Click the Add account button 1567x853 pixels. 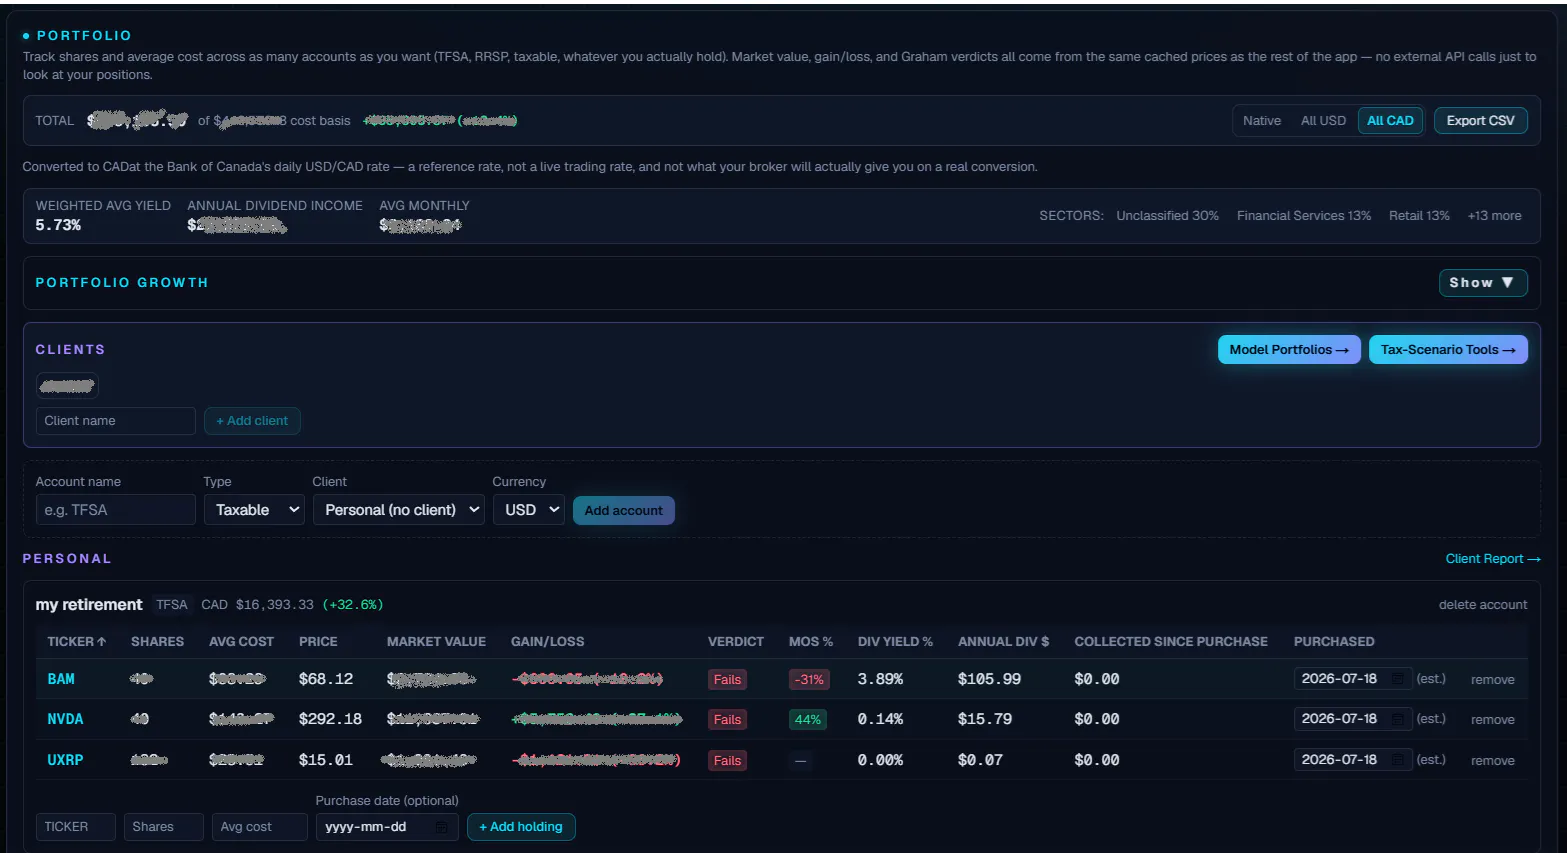[624, 511]
